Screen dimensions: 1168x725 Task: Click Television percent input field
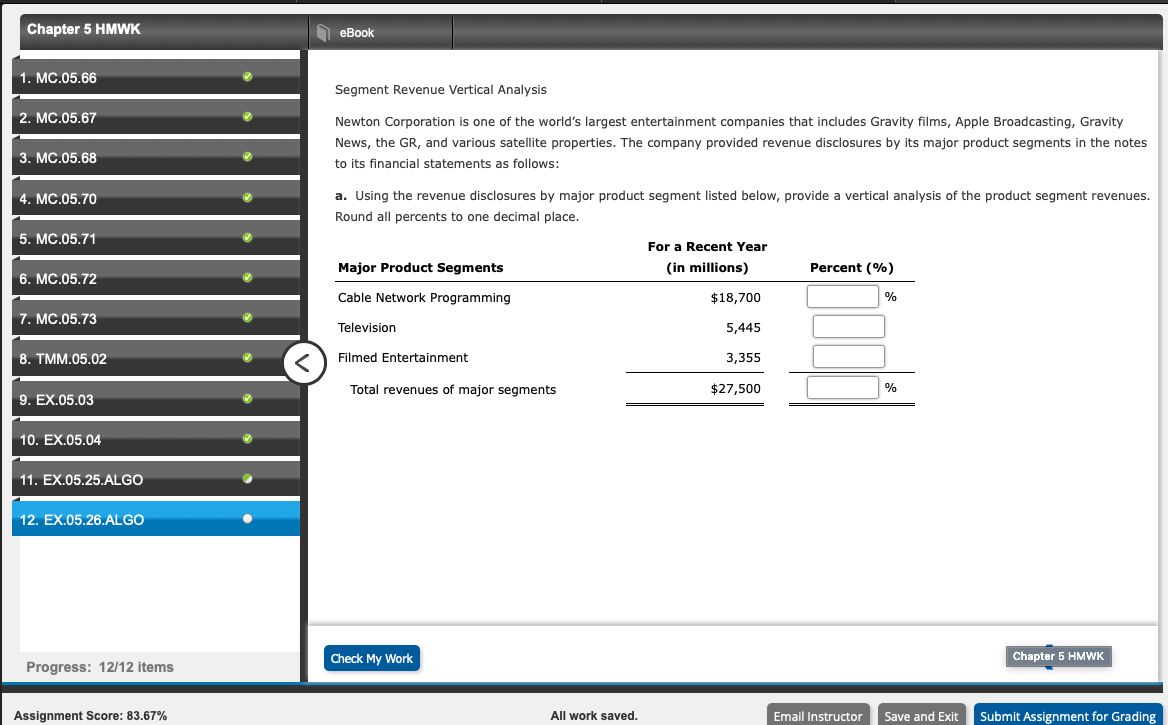[x=848, y=326]
